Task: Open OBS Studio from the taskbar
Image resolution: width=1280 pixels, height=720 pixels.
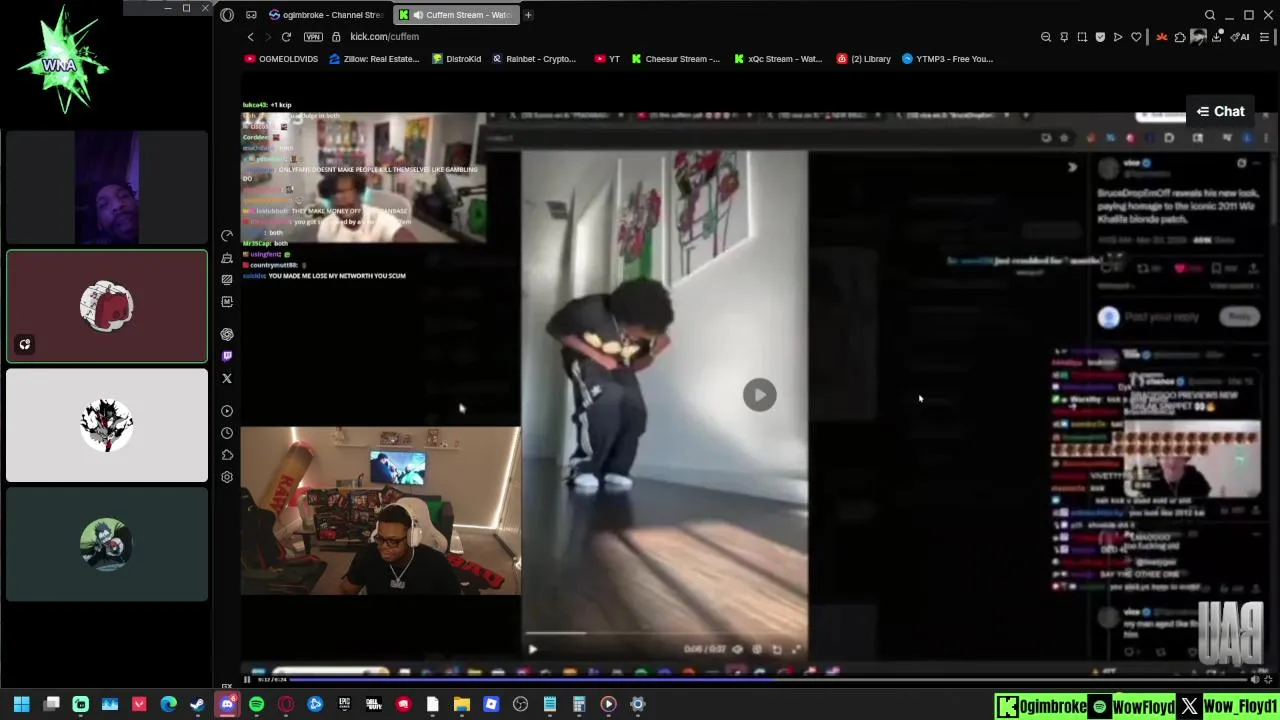Action: [520, 704]
